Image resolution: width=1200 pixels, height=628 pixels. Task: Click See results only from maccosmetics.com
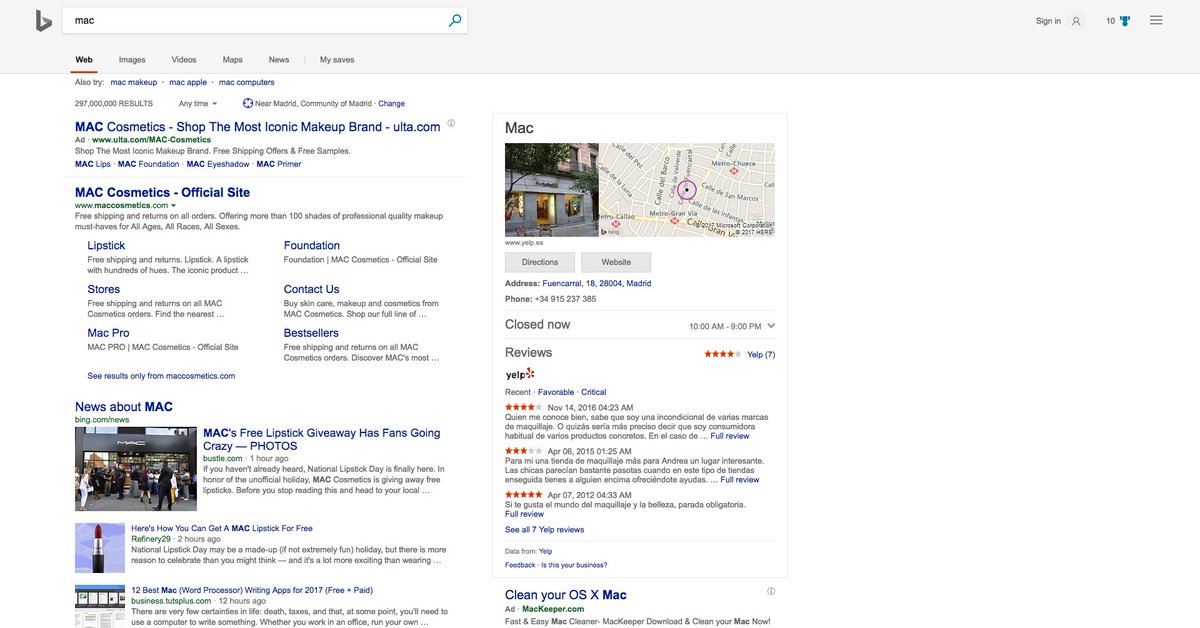pyautogui.click(x=161, y=376)
